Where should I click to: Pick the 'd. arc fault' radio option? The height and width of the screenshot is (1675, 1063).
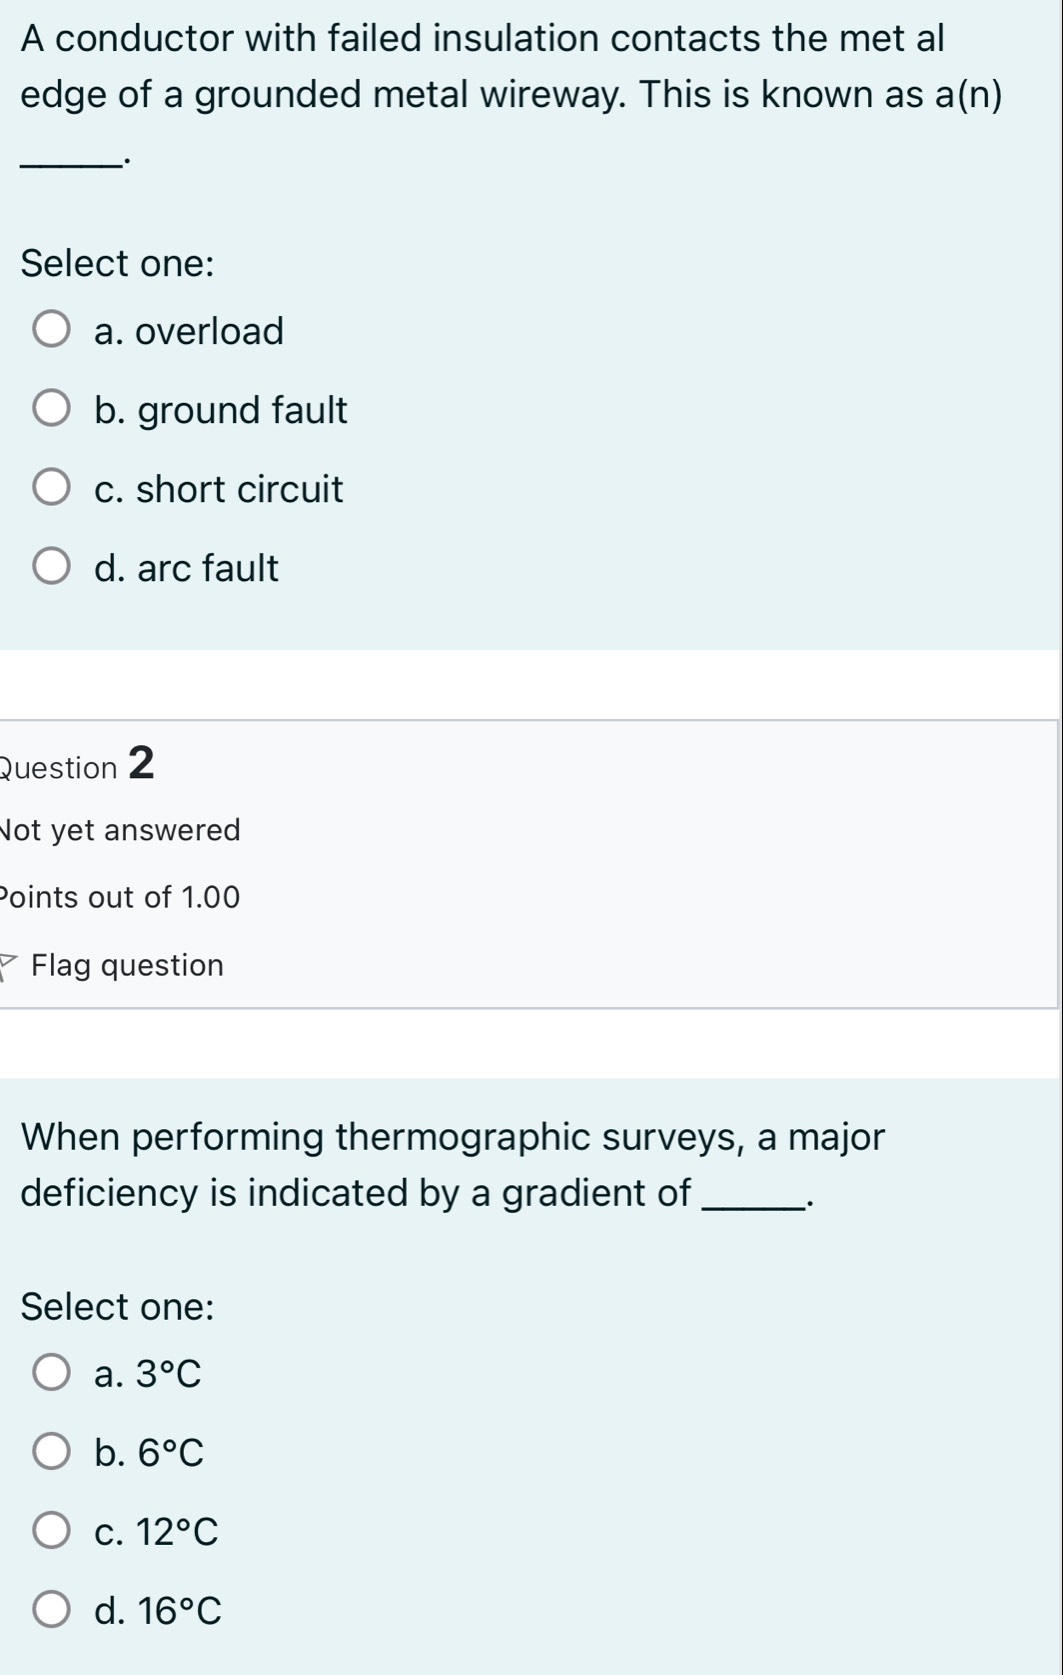coord(52,567)
